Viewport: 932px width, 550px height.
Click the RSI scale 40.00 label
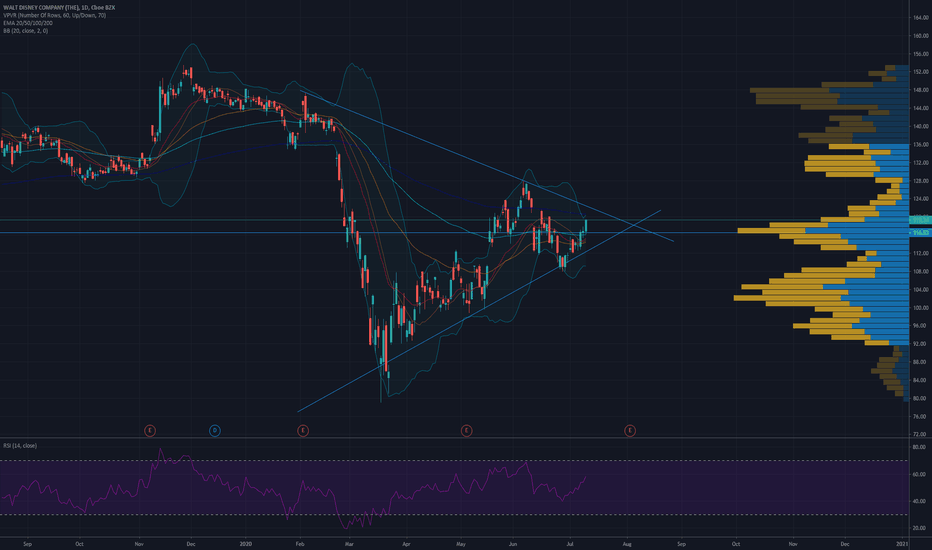coord(920,501)
